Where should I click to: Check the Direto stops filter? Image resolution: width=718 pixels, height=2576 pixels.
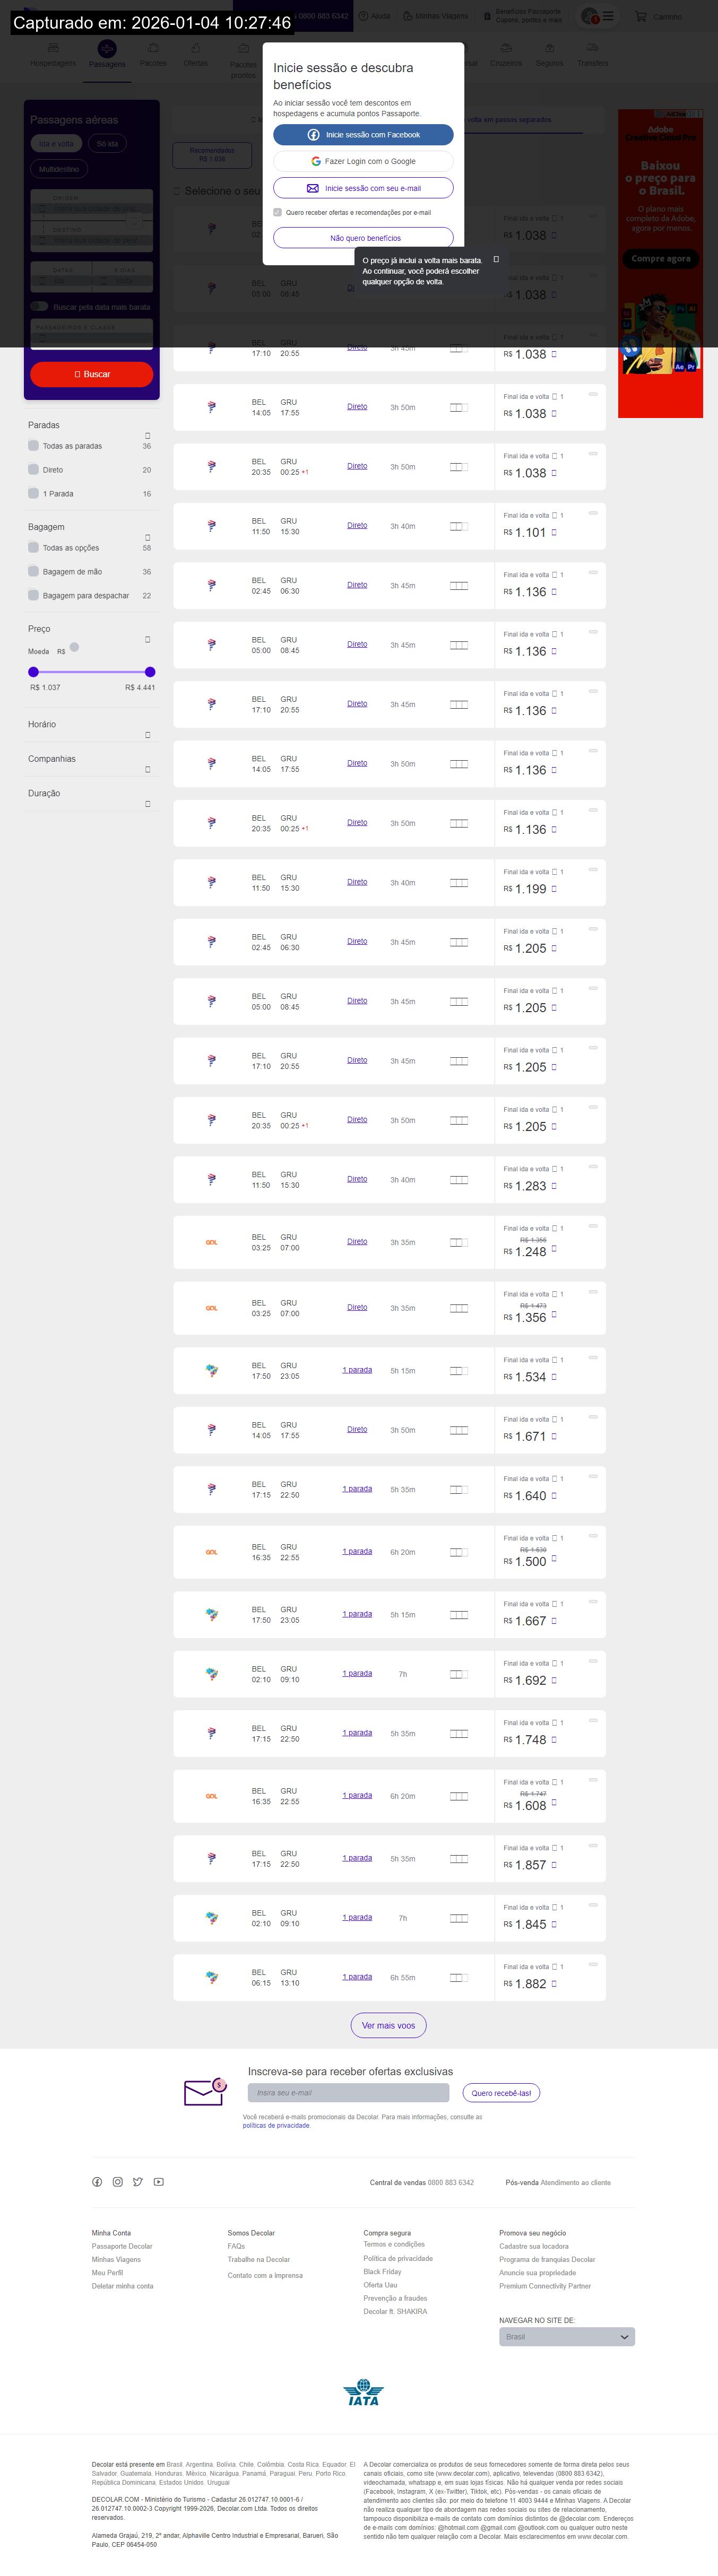click(x=34, y=469)
